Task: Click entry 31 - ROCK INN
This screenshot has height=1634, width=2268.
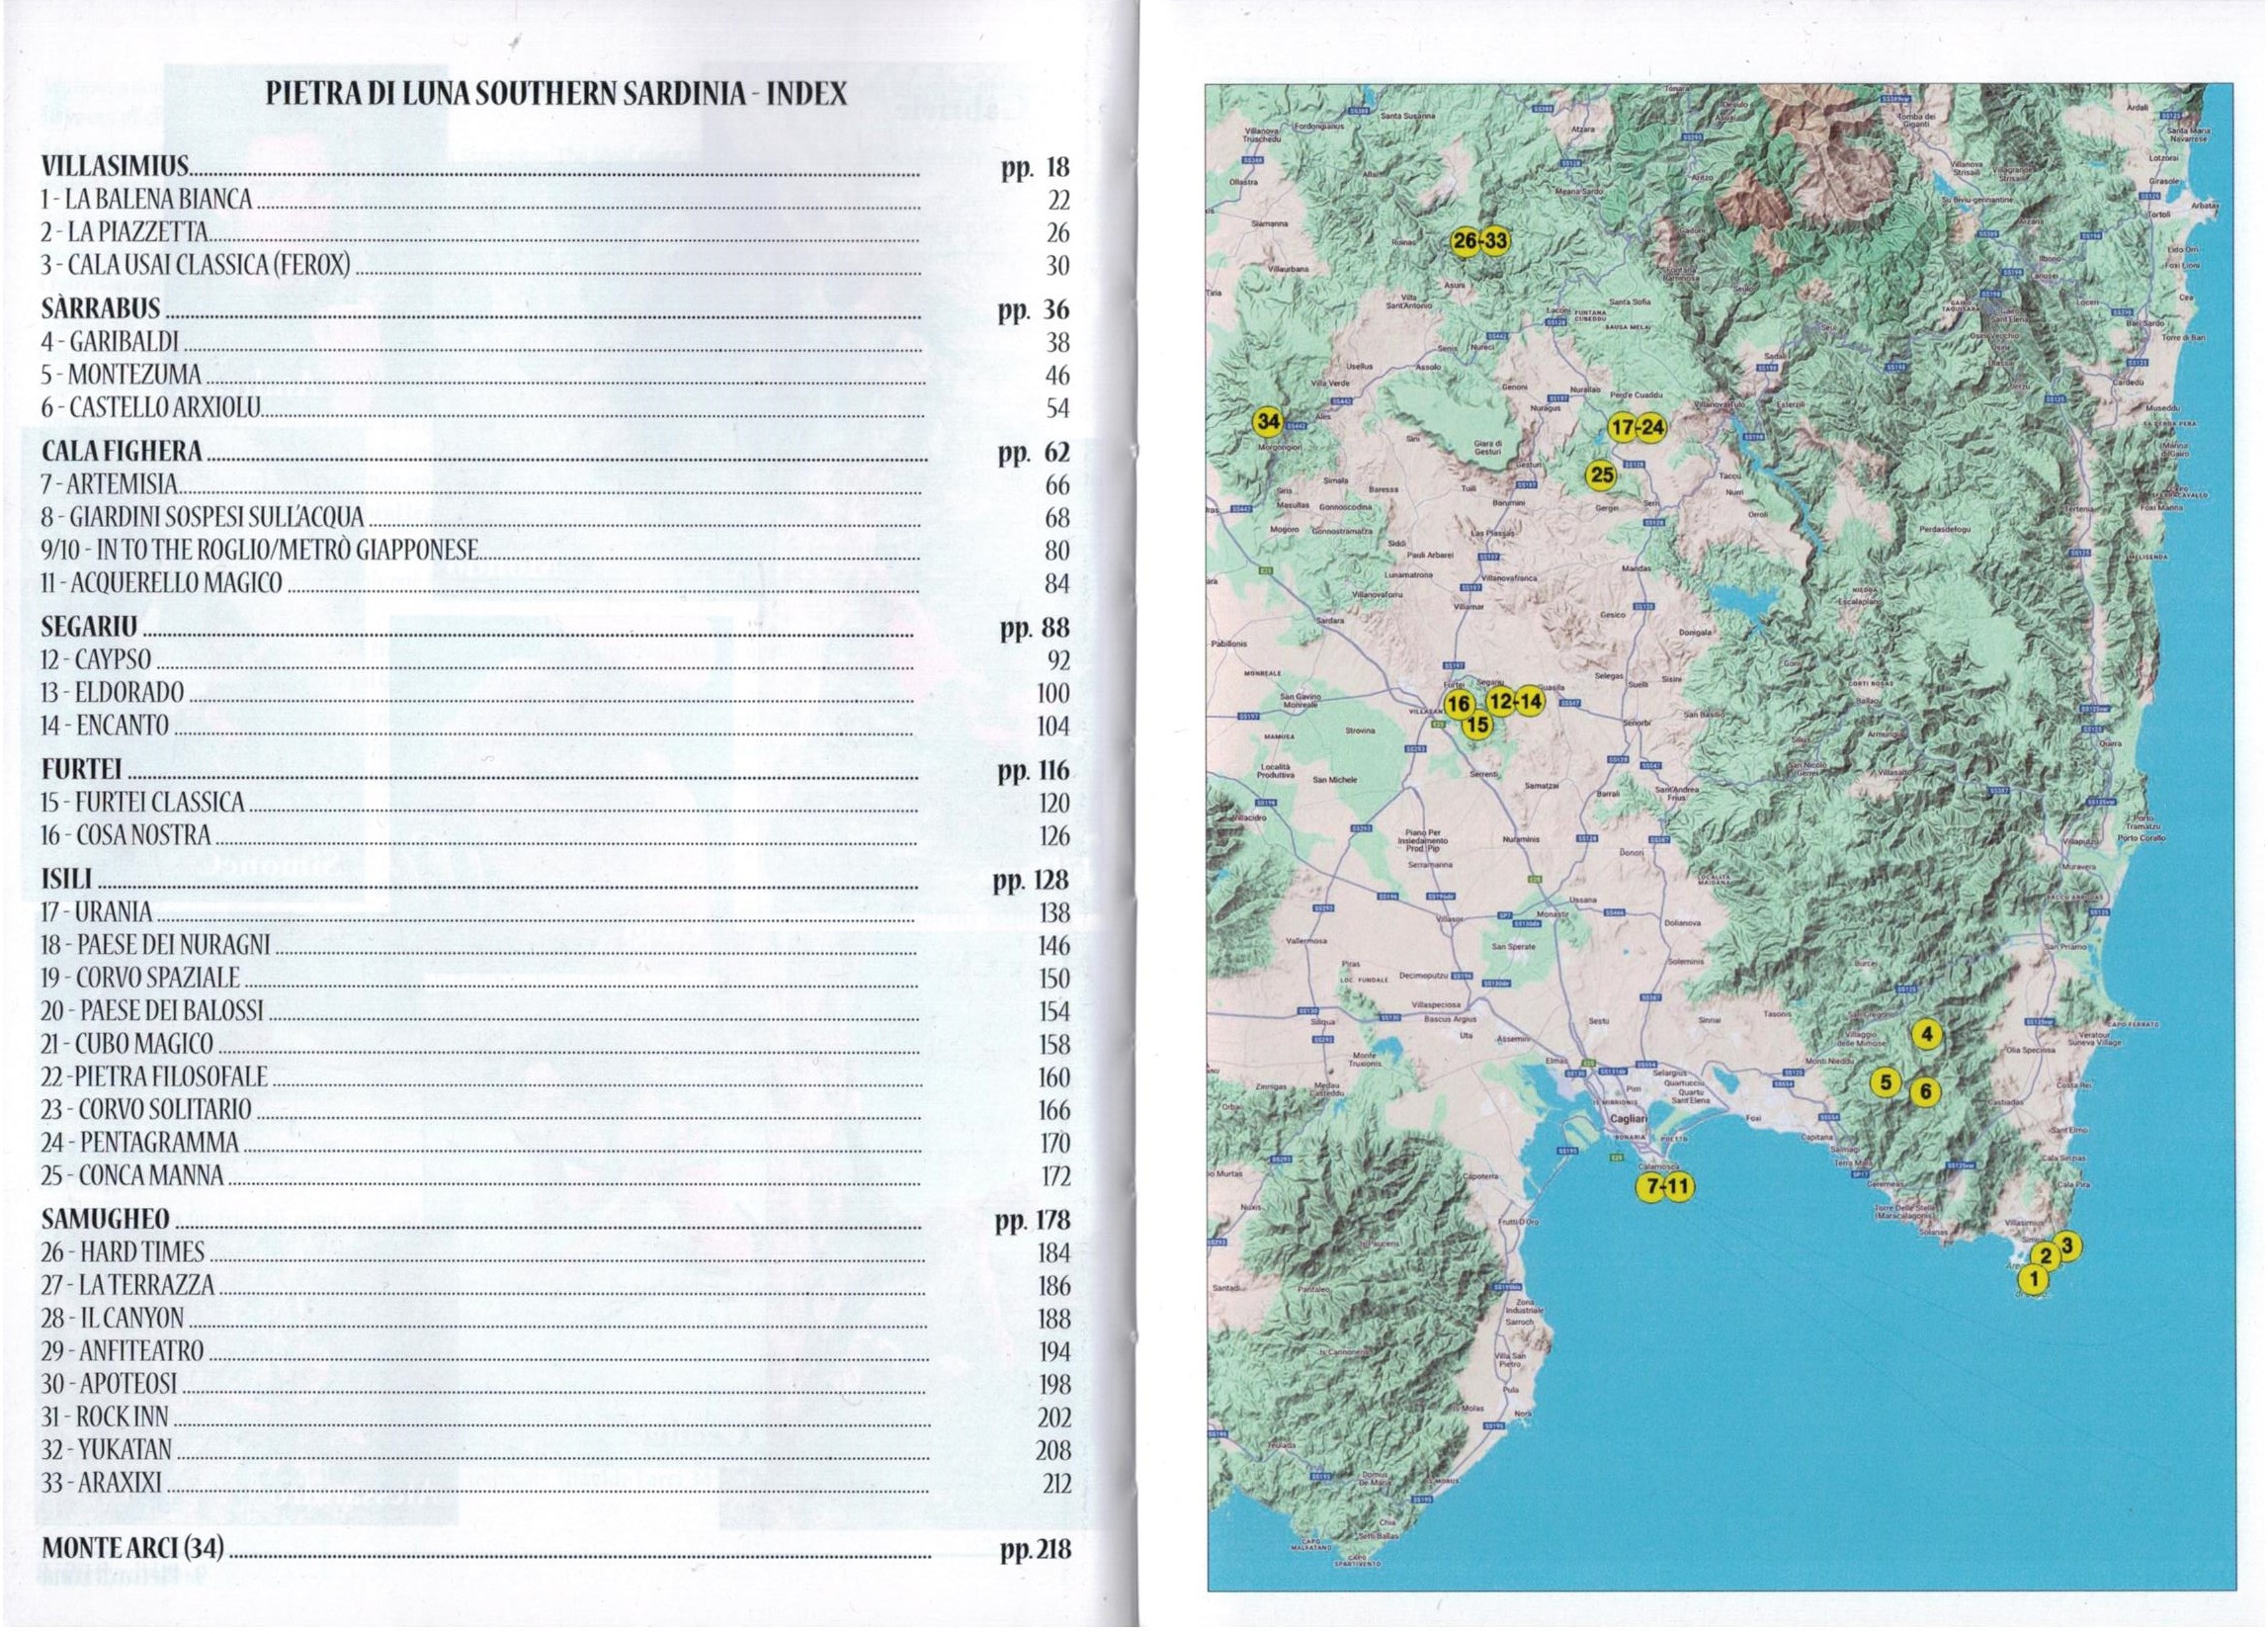Action: point(105,1417)
